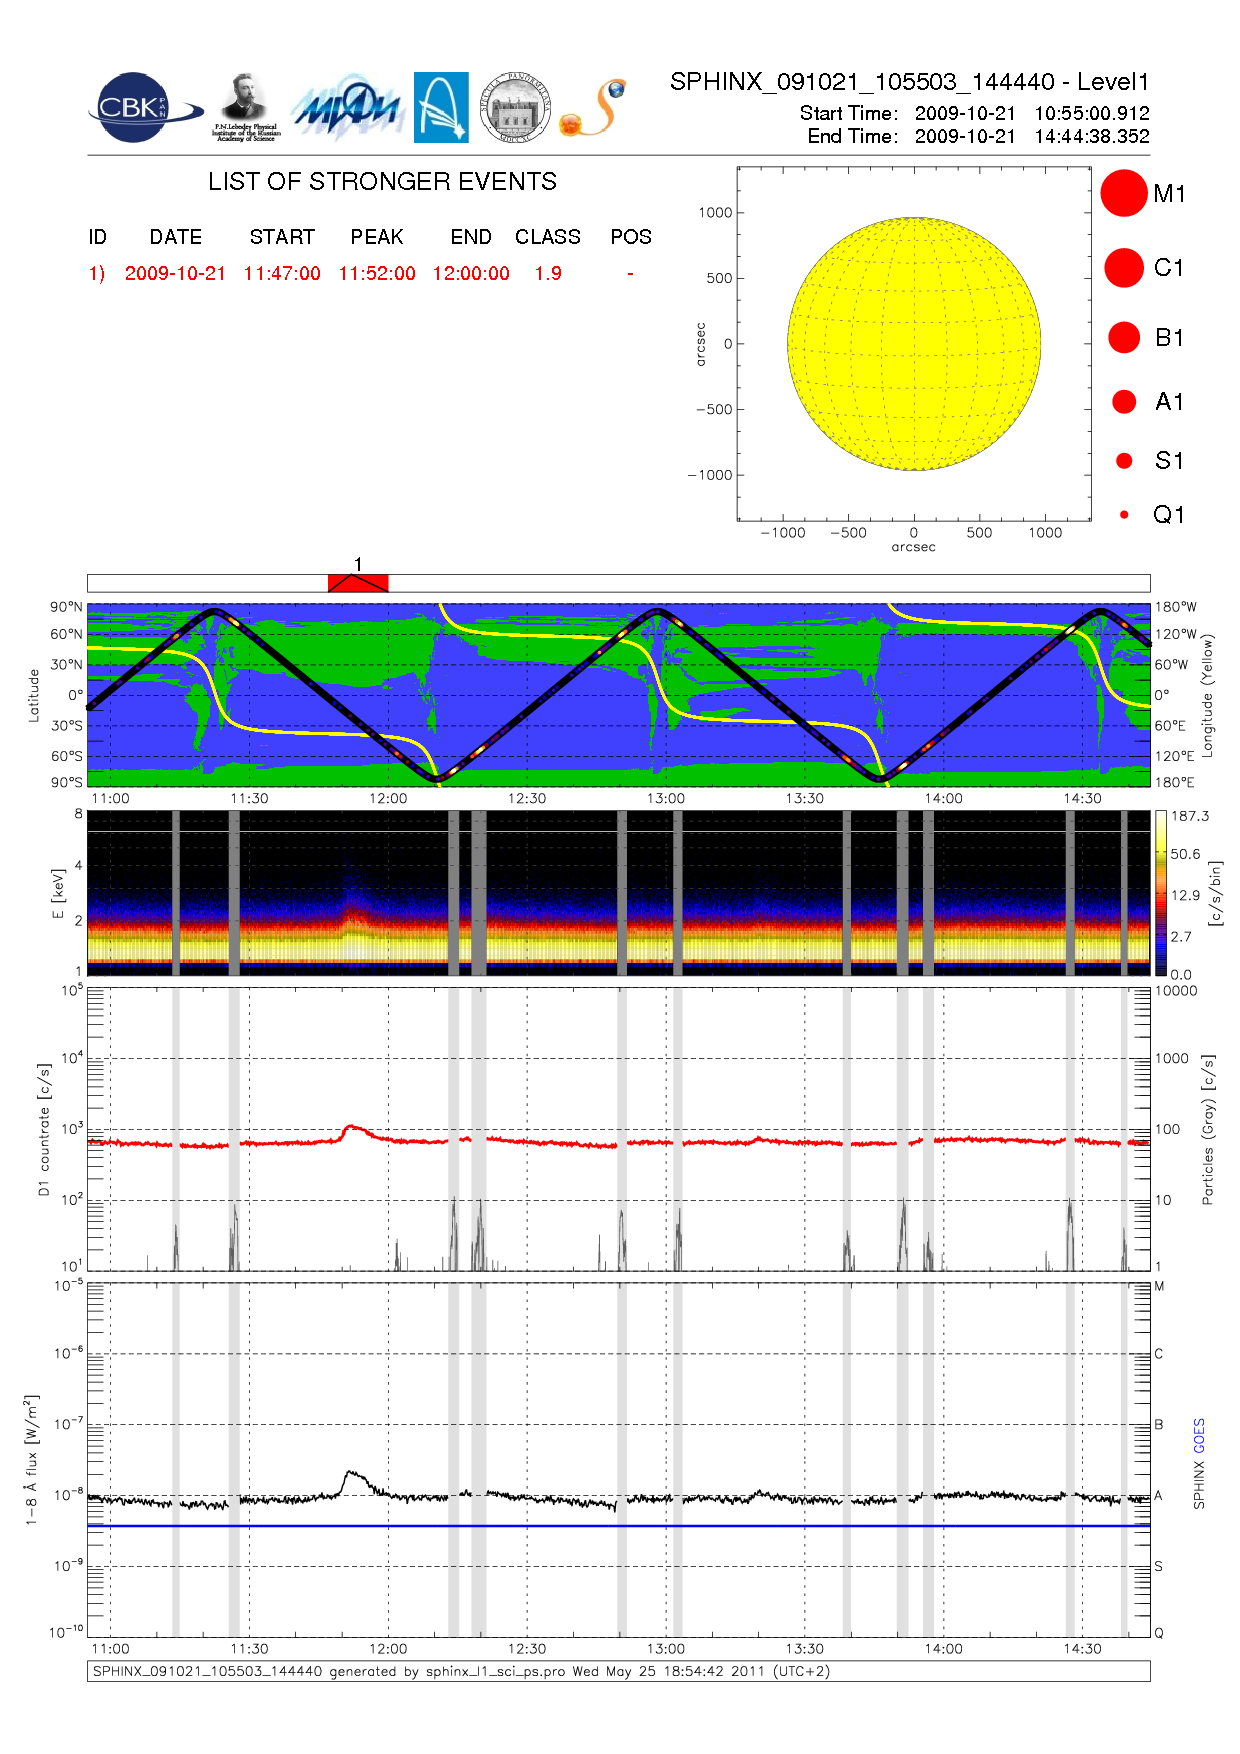Click the S1 red legend dot
Viewport: 1240px width, 1754px height.
point(1124,461)
